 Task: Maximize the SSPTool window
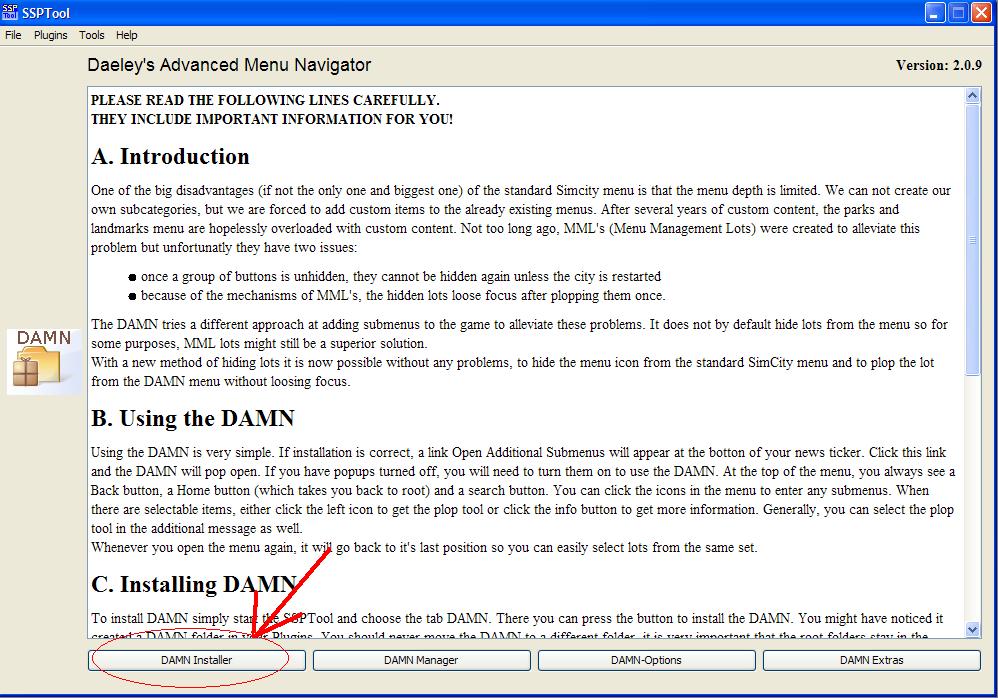[958, 13]
